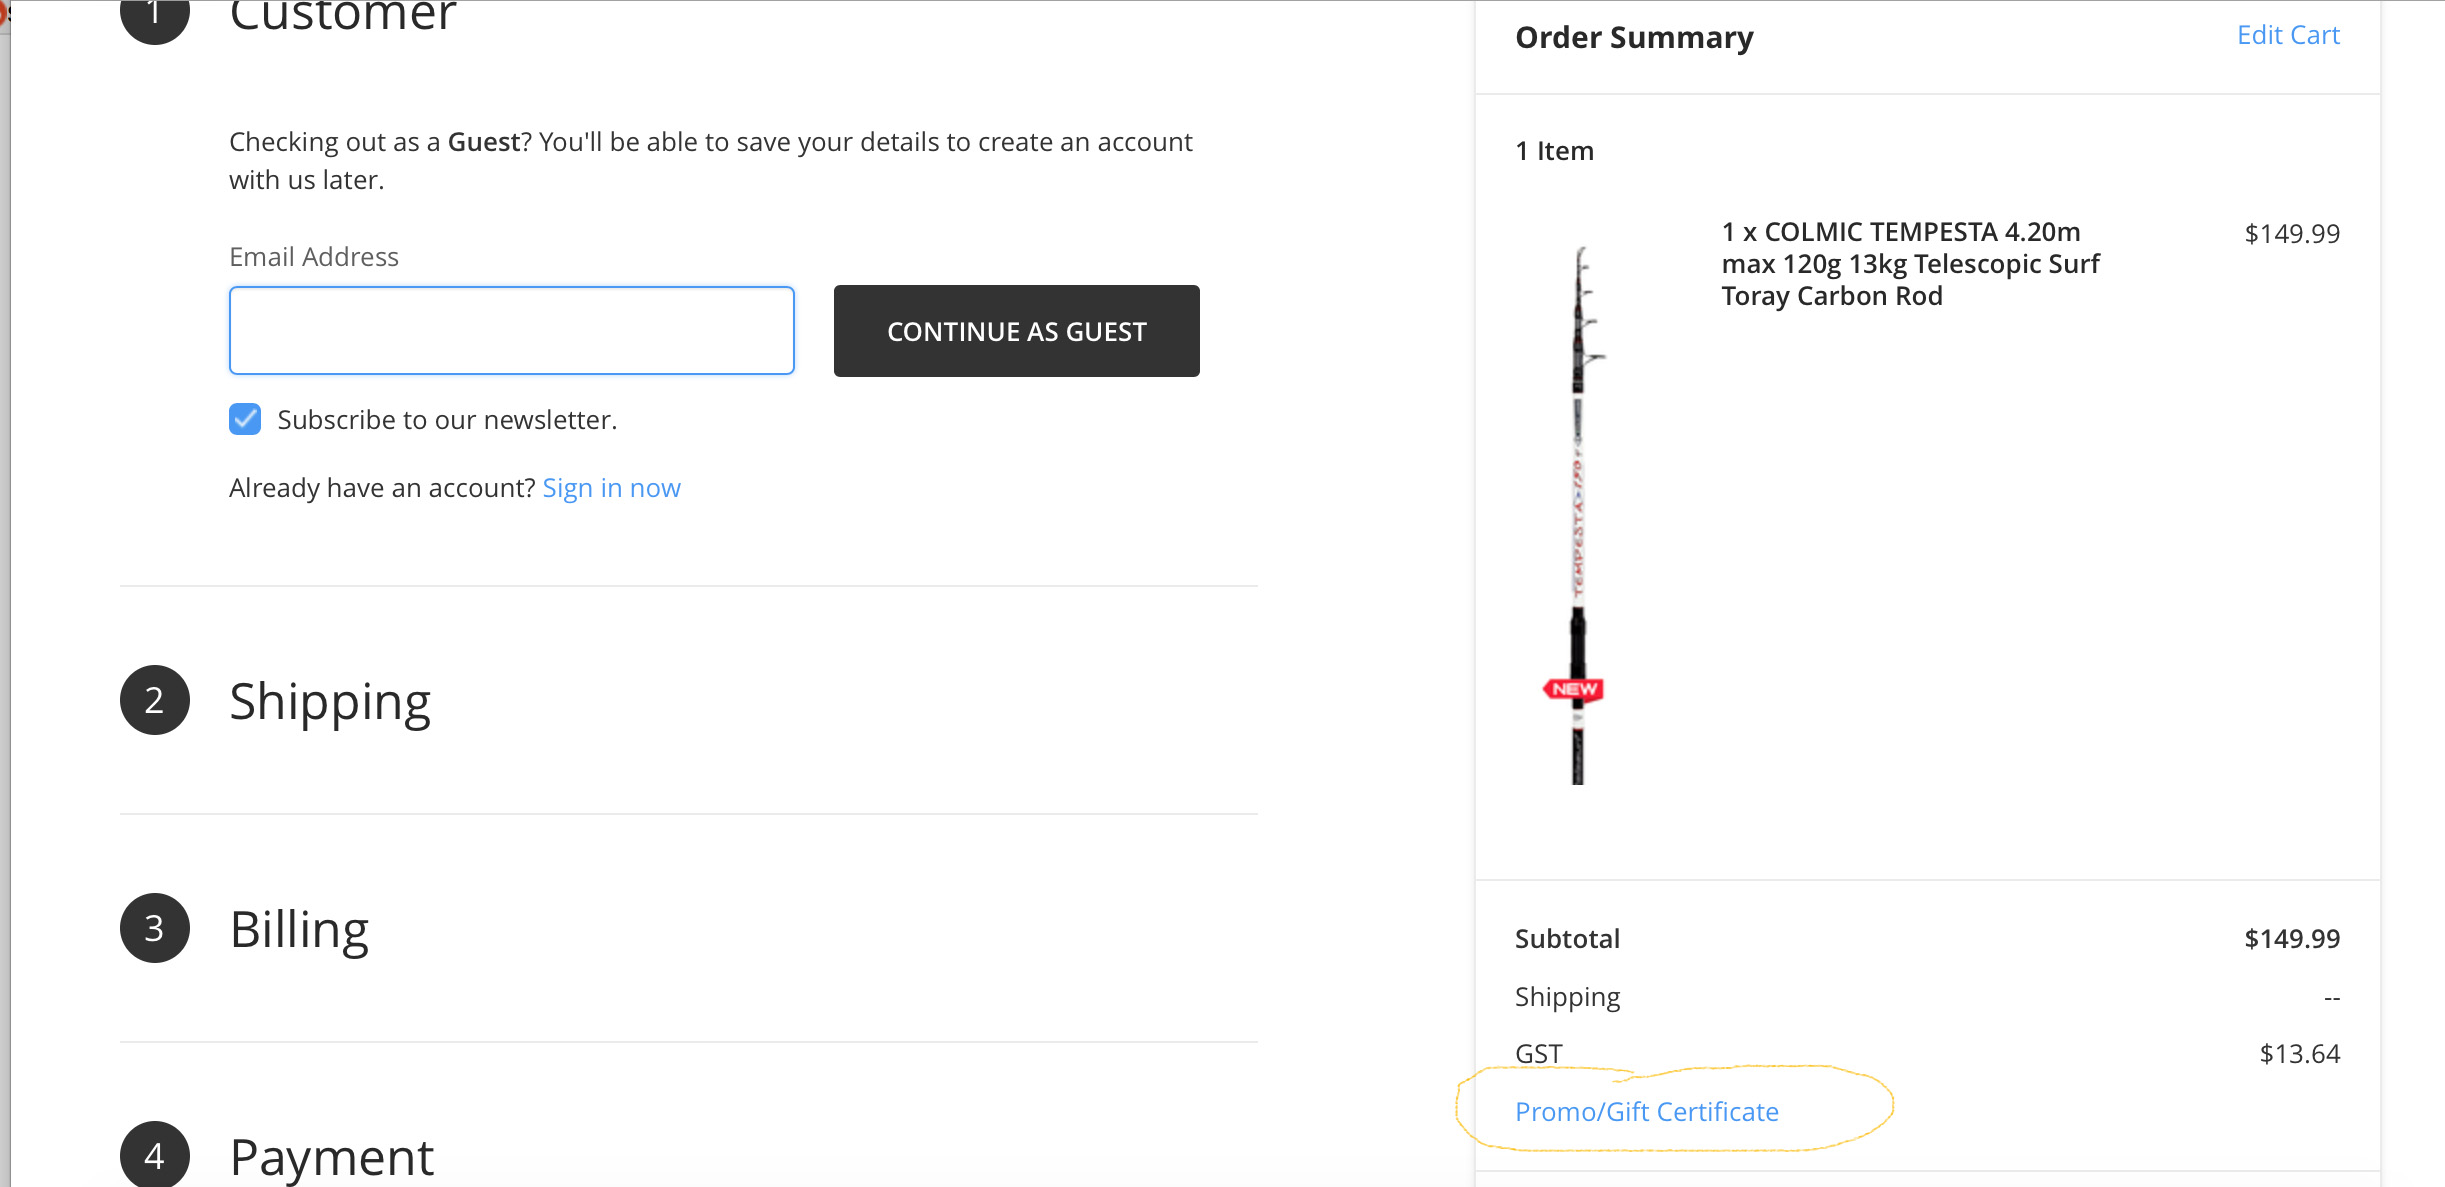Click the step 2 Shipping number badge

(154, 700)
